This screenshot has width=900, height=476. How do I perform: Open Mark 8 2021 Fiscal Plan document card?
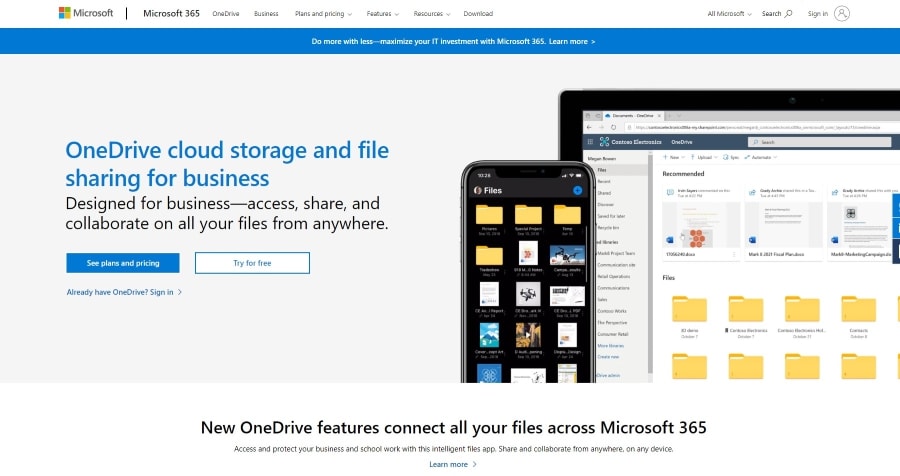783,222
